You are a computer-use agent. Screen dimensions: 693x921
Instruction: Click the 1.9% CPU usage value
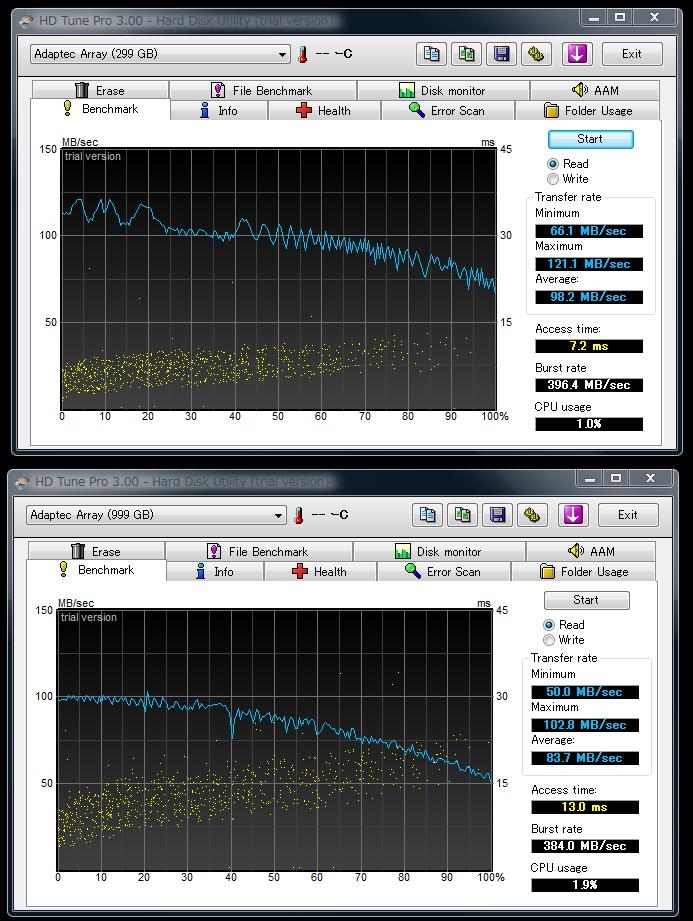click(585, 885)
